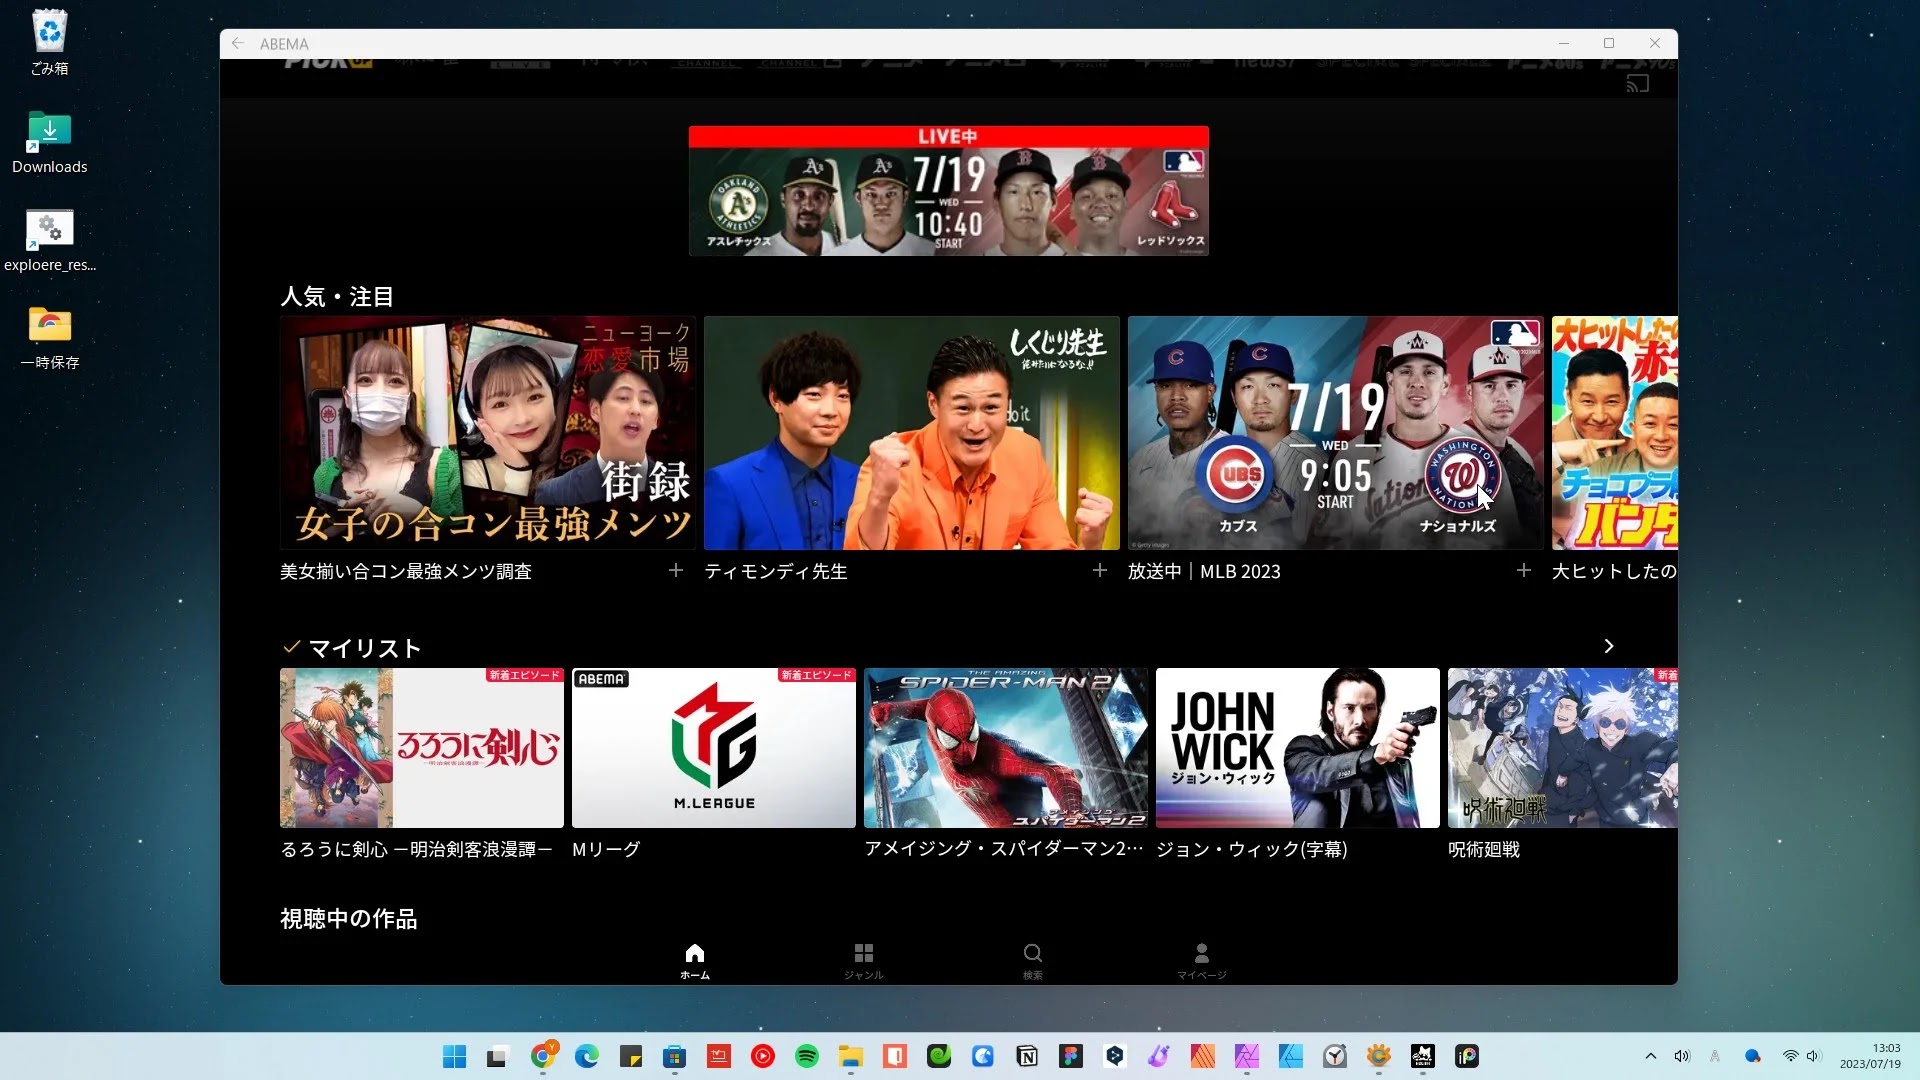Click the 呪術廻戦 title text
The height and width of the screenshot is (1080, 1920).
[1484, 849]
